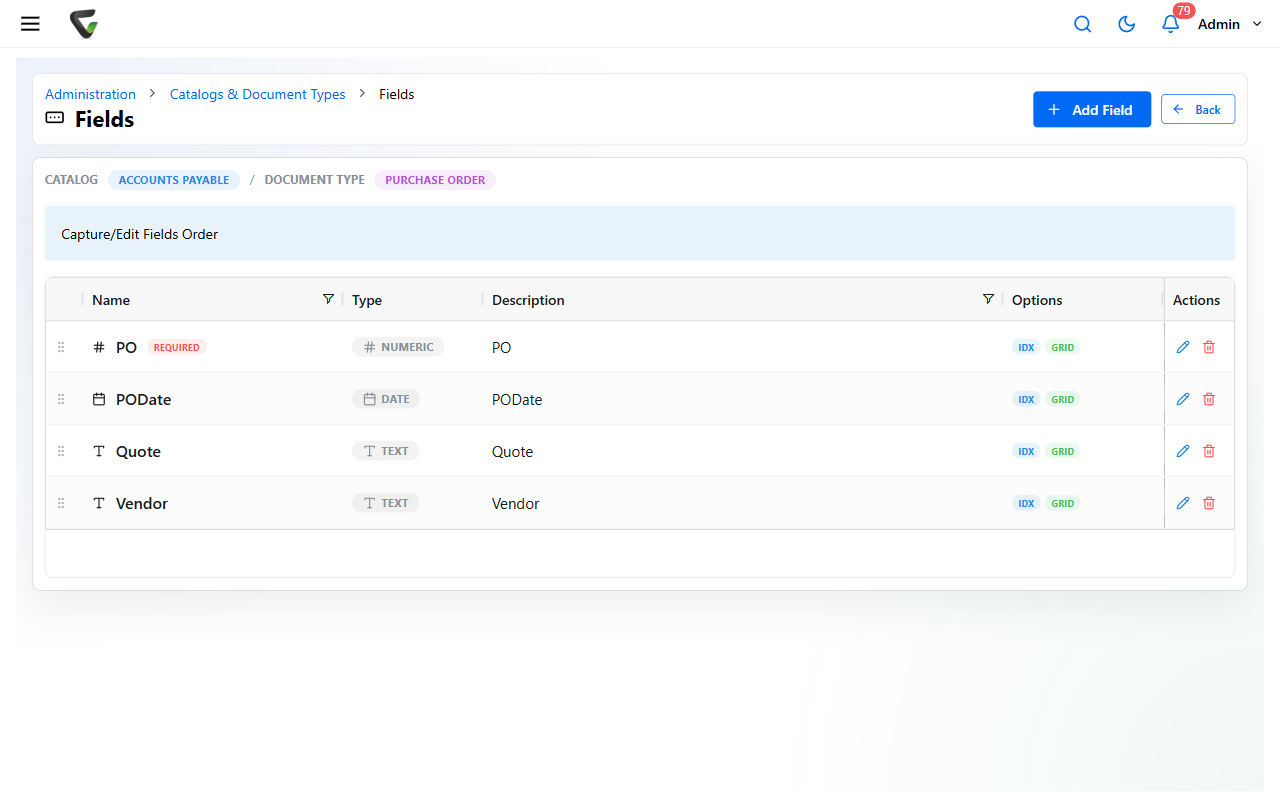Edit the Quote field
1280x800 pixels.
(x=1183, y=451)
